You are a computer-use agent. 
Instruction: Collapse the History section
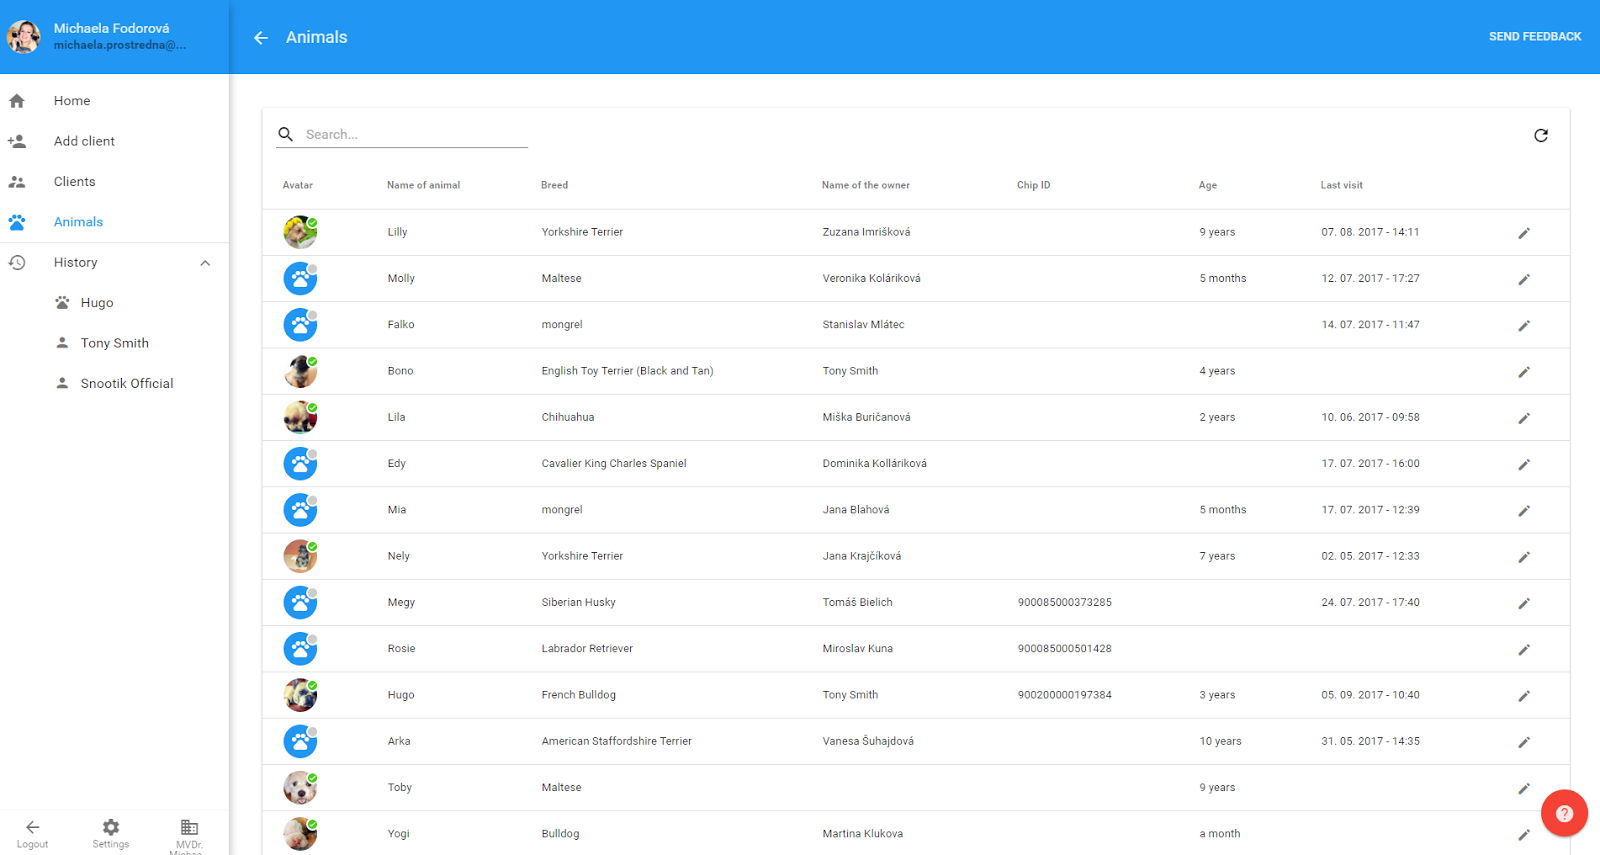point(205,263)
